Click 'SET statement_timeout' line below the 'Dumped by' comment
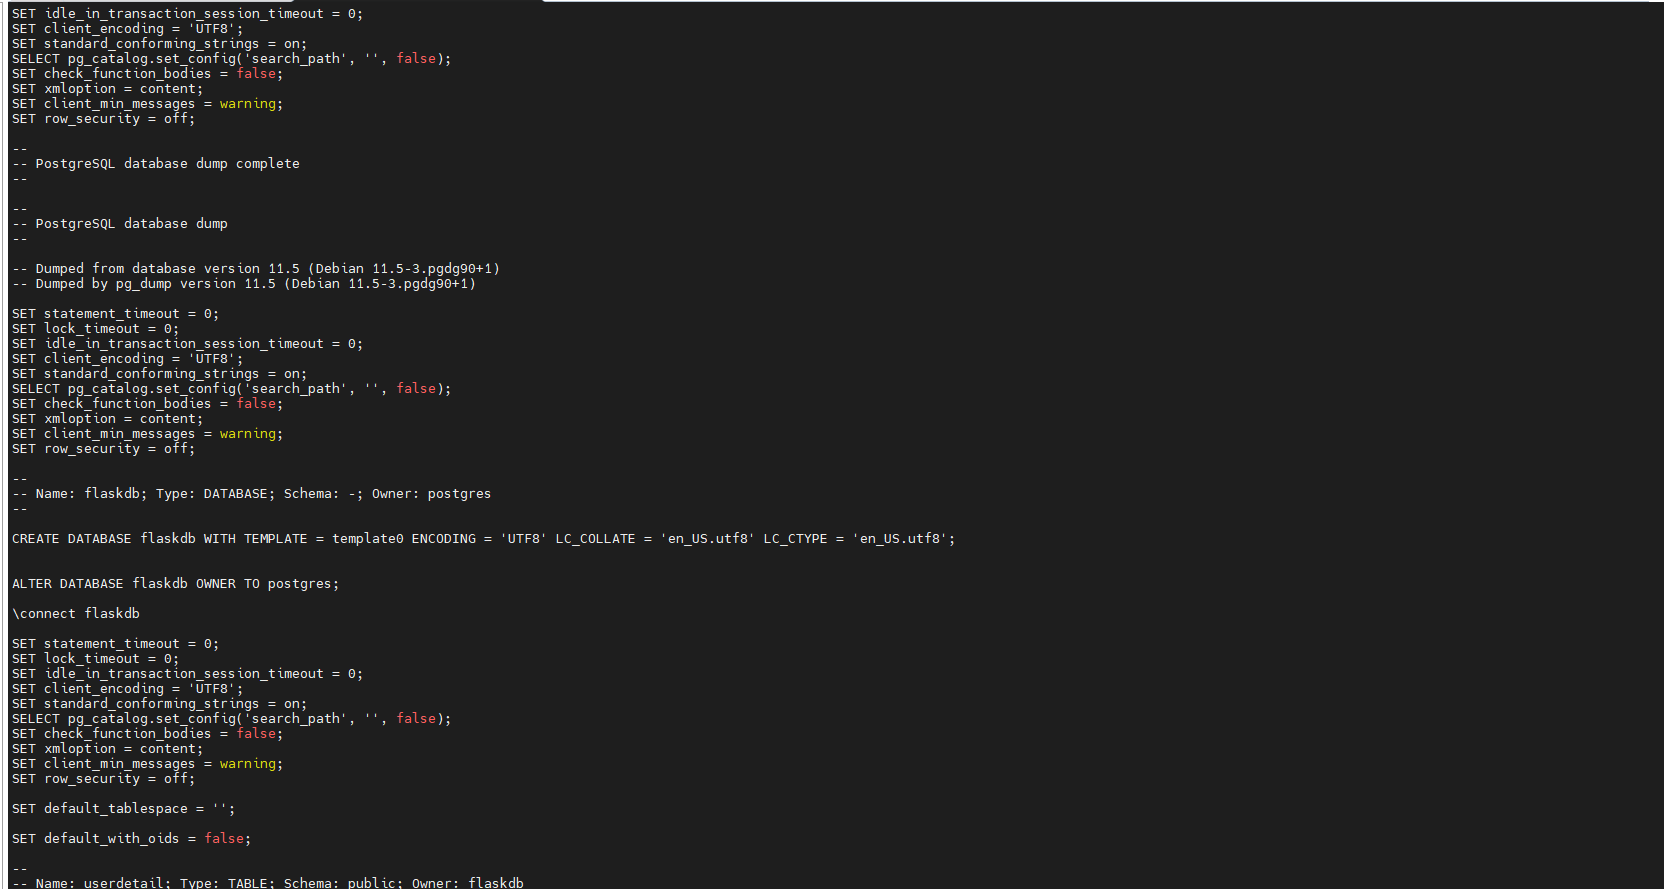Screen dimensions: 1664x889 116,314
